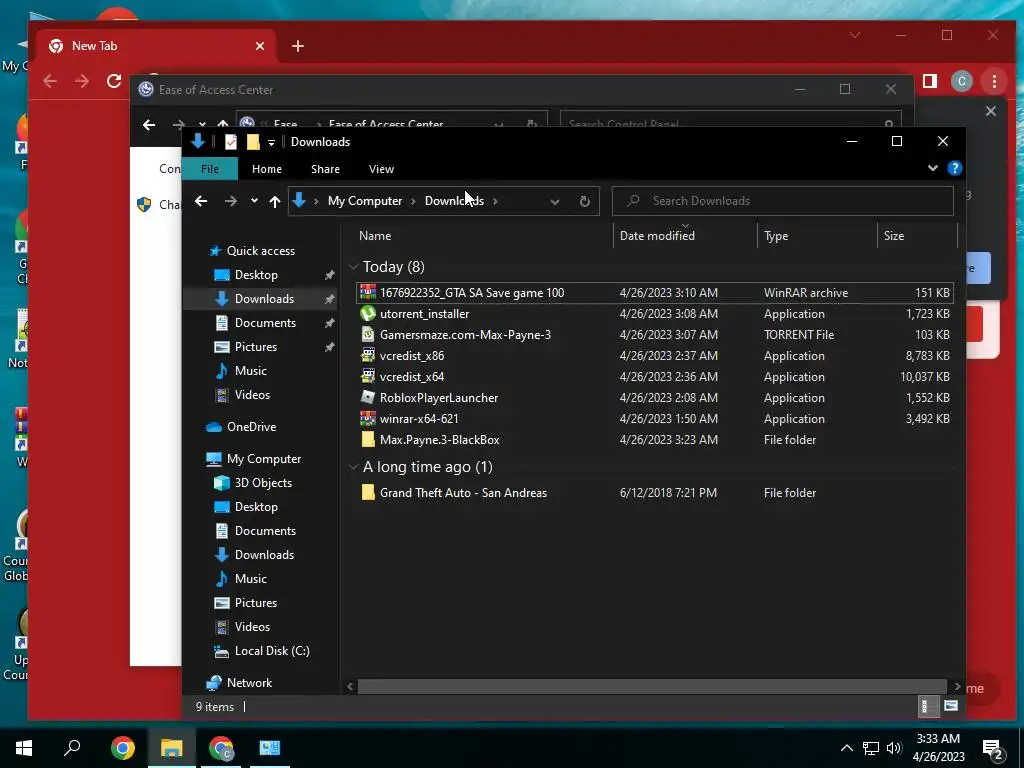Open a new tab in Chrome

(298, 46)
